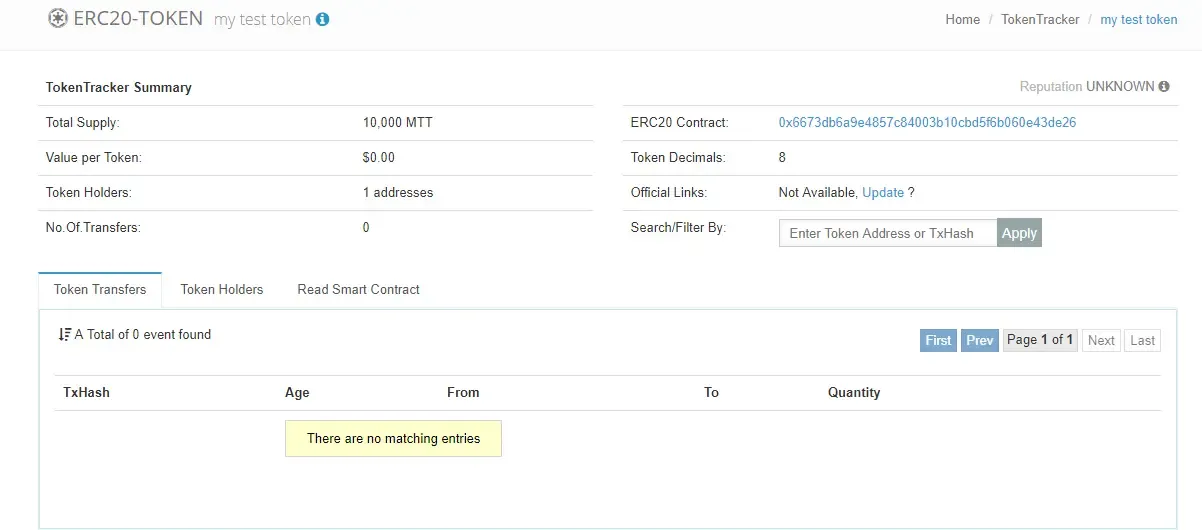Screen dimensions: 1202x530
Task: Click the ERC20-TOKEN logo icon
Action: (x=58, y=18)
